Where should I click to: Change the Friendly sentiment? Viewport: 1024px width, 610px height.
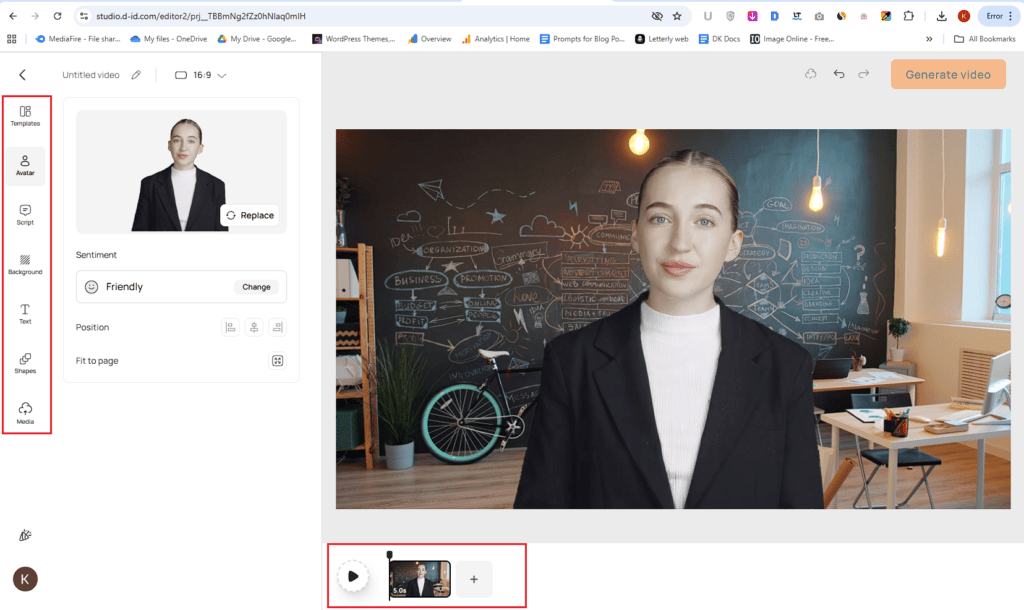click(256, 287)
